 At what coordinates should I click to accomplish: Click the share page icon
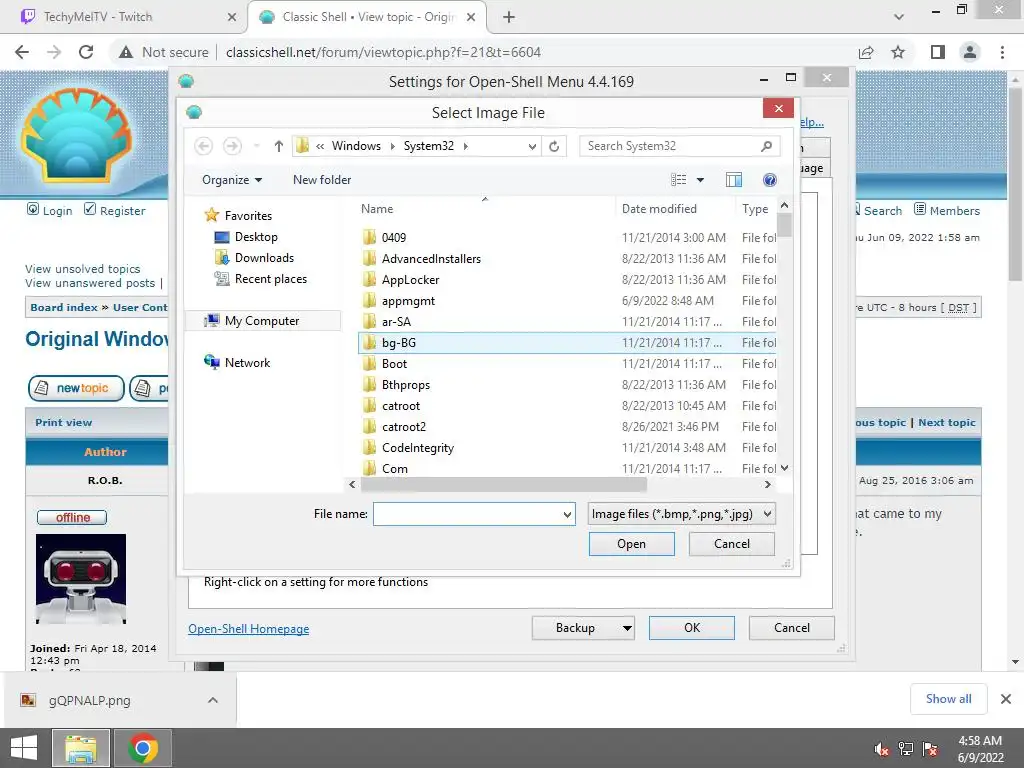tap(866, 52)
